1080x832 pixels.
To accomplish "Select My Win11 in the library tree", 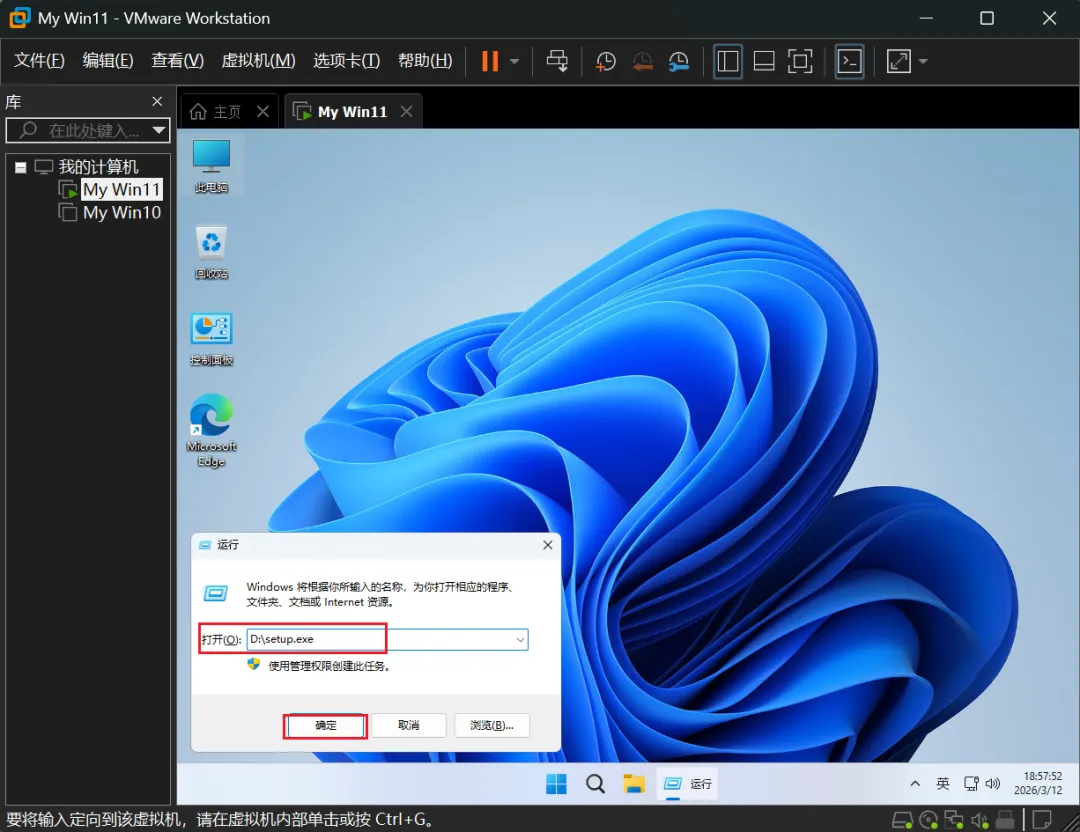I will 122,189.
